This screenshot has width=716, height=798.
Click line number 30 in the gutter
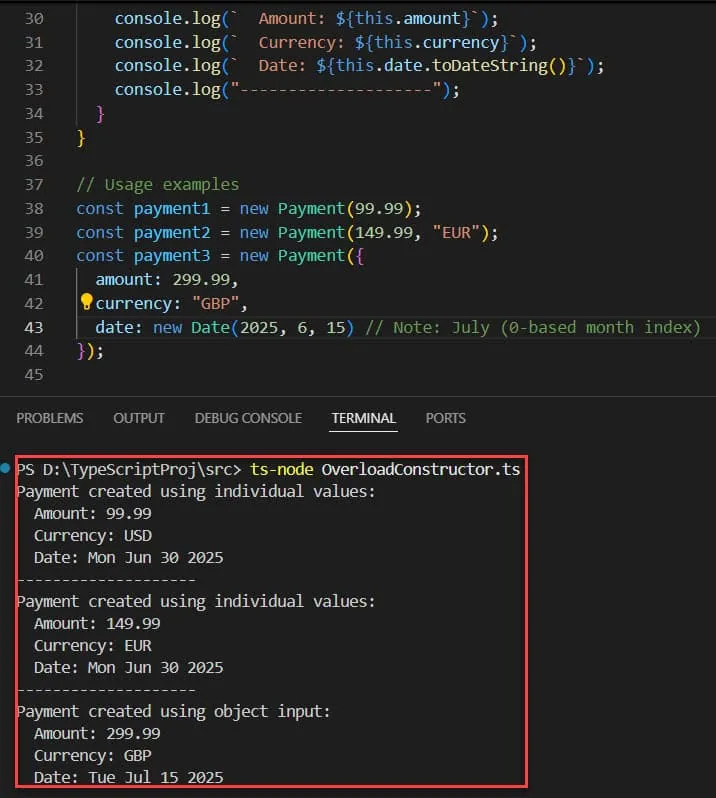[x=34, y=19]
